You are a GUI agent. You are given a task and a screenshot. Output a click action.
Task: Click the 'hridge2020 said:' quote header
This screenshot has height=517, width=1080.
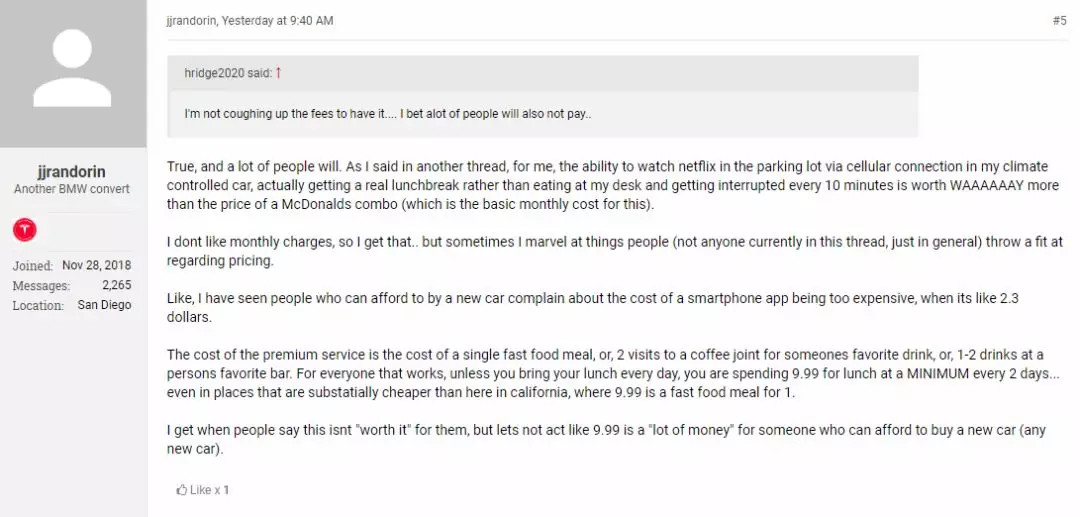coord(227,73)
